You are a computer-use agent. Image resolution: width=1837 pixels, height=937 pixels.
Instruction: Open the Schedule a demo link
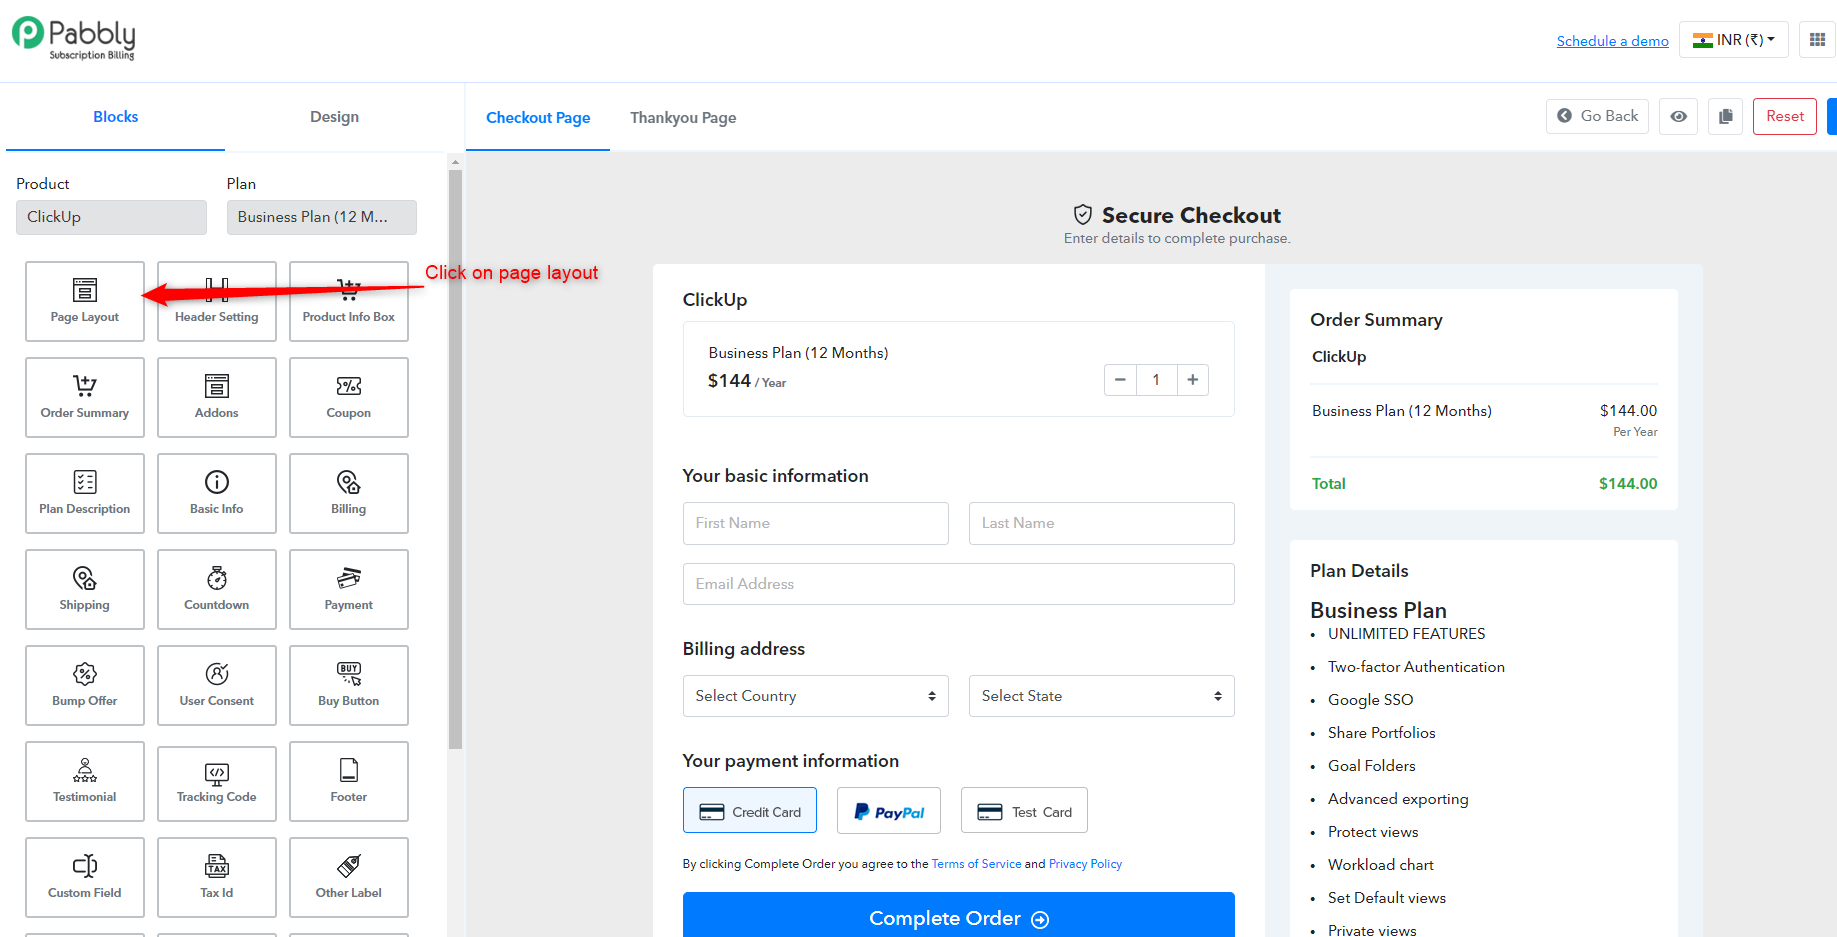[1612, 41]
